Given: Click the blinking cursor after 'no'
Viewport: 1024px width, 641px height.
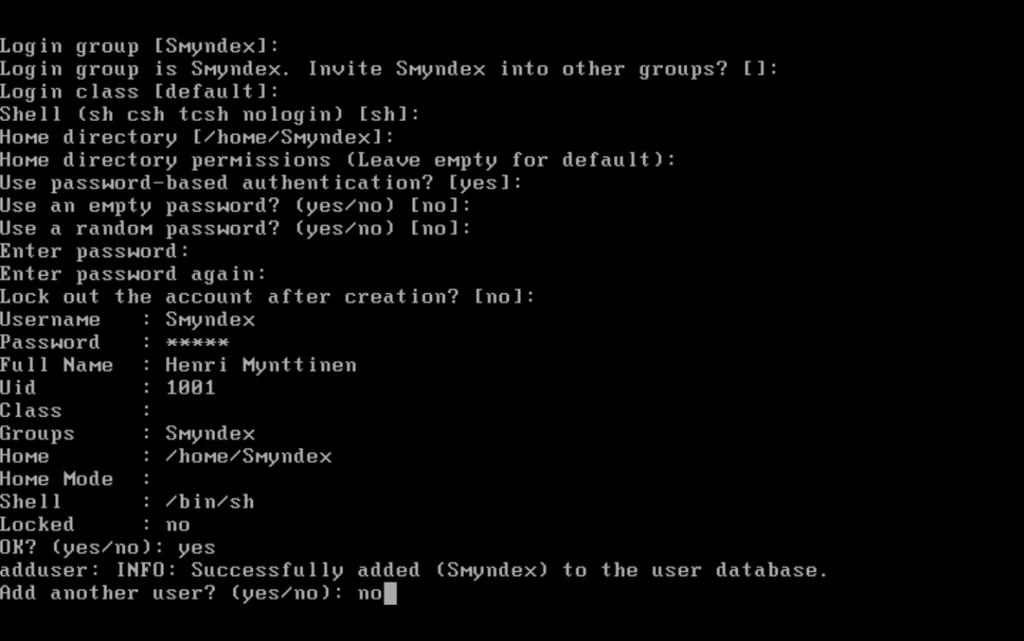Looking at the screenshot, I should [x=390, y=593].
